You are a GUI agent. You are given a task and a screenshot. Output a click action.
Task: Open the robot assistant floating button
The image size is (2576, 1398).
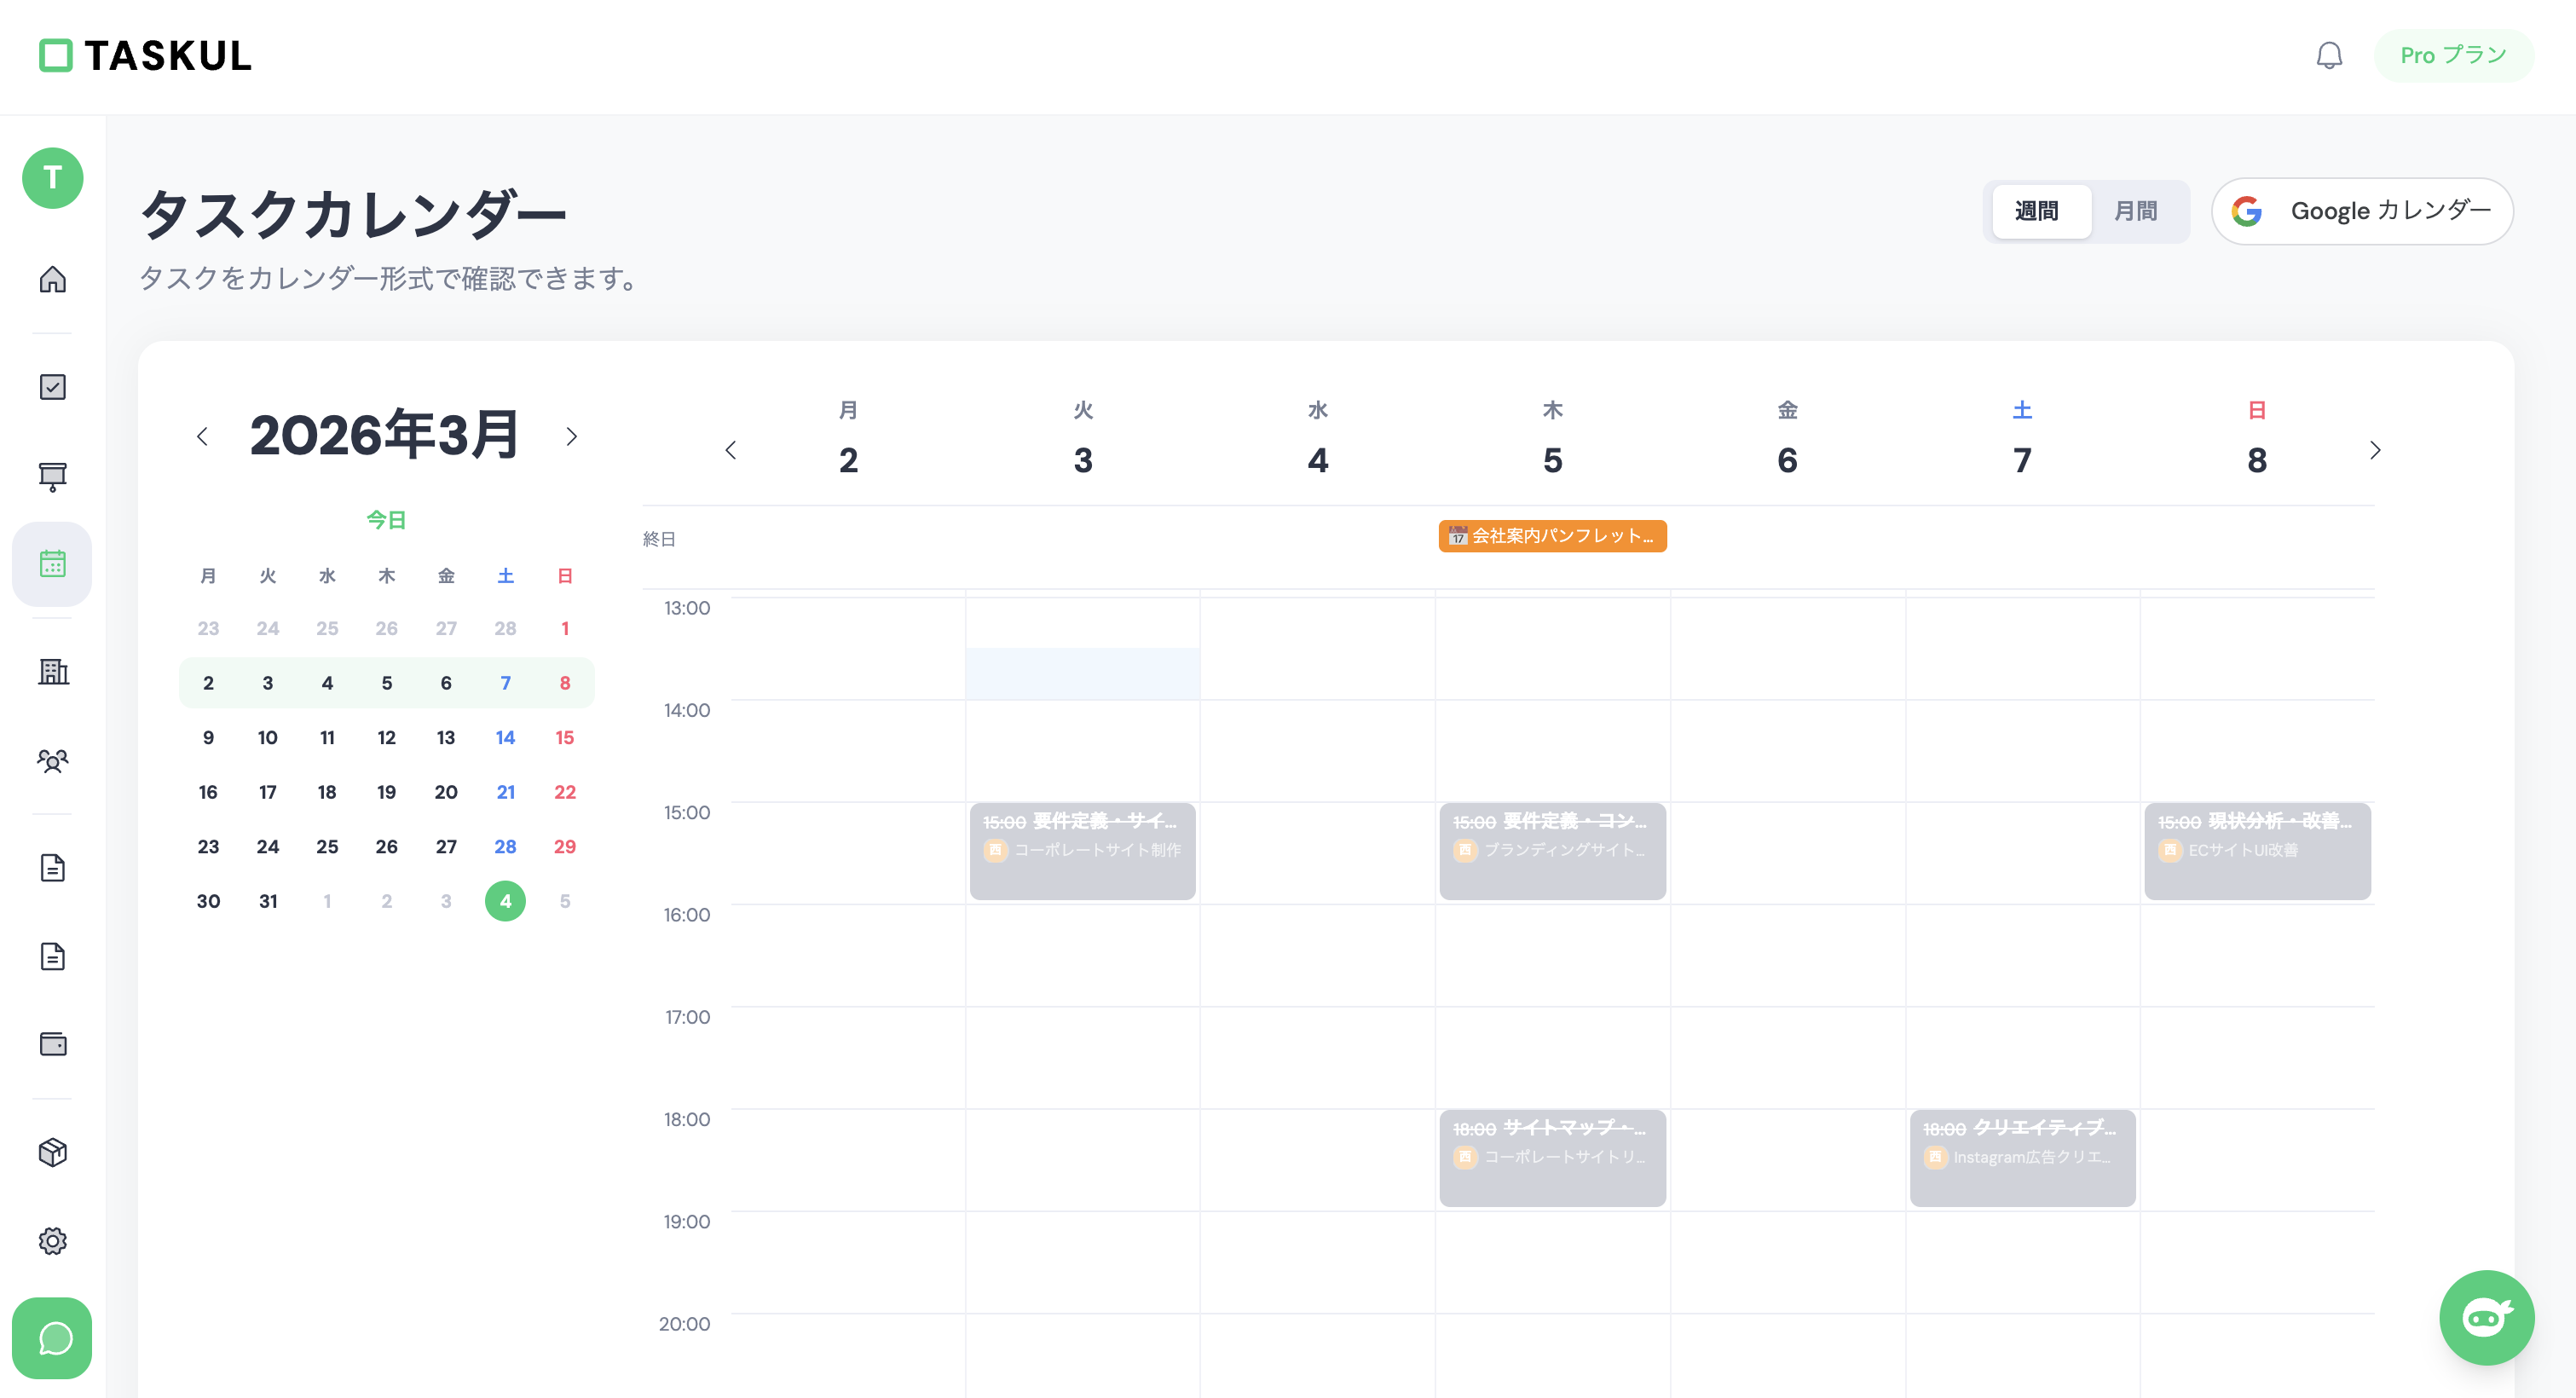click(x=2486, y=1317)
